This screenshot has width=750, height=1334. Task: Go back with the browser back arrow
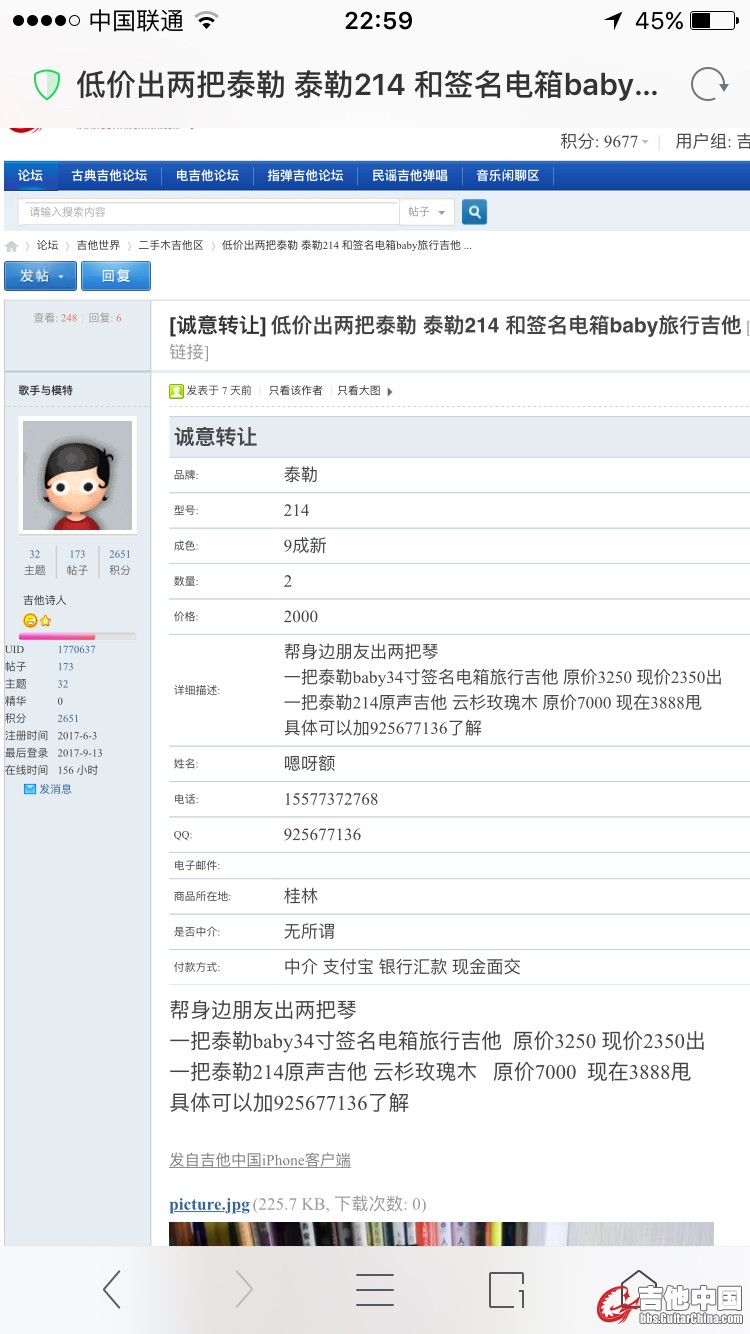pyautogui.click(x=112, y=1290)
